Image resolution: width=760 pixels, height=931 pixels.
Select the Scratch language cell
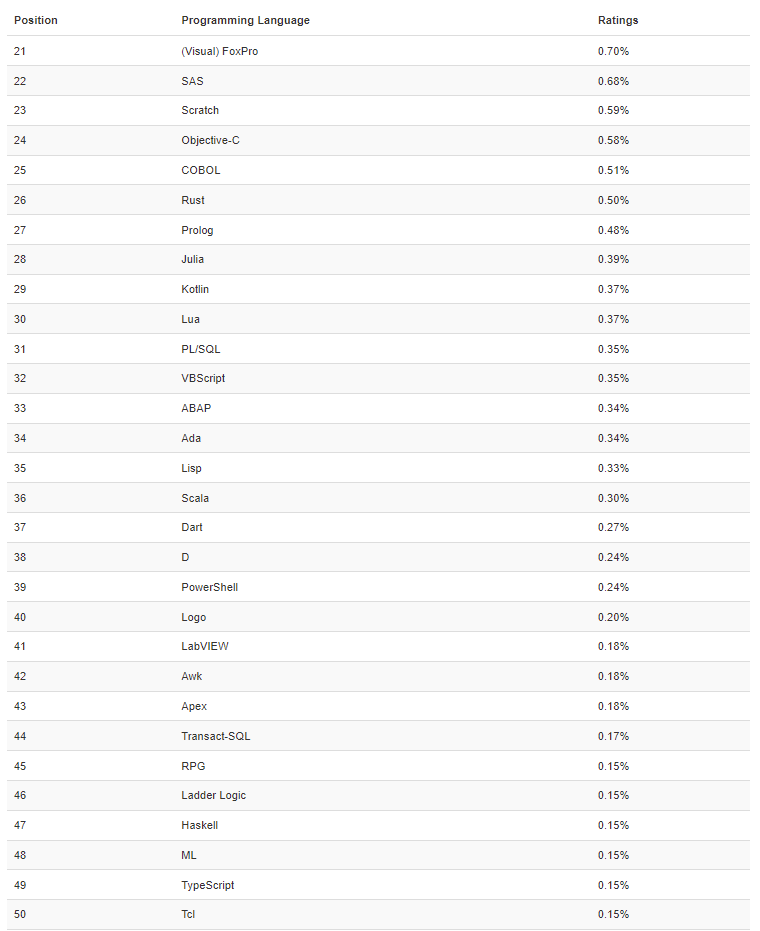[200, 110]
